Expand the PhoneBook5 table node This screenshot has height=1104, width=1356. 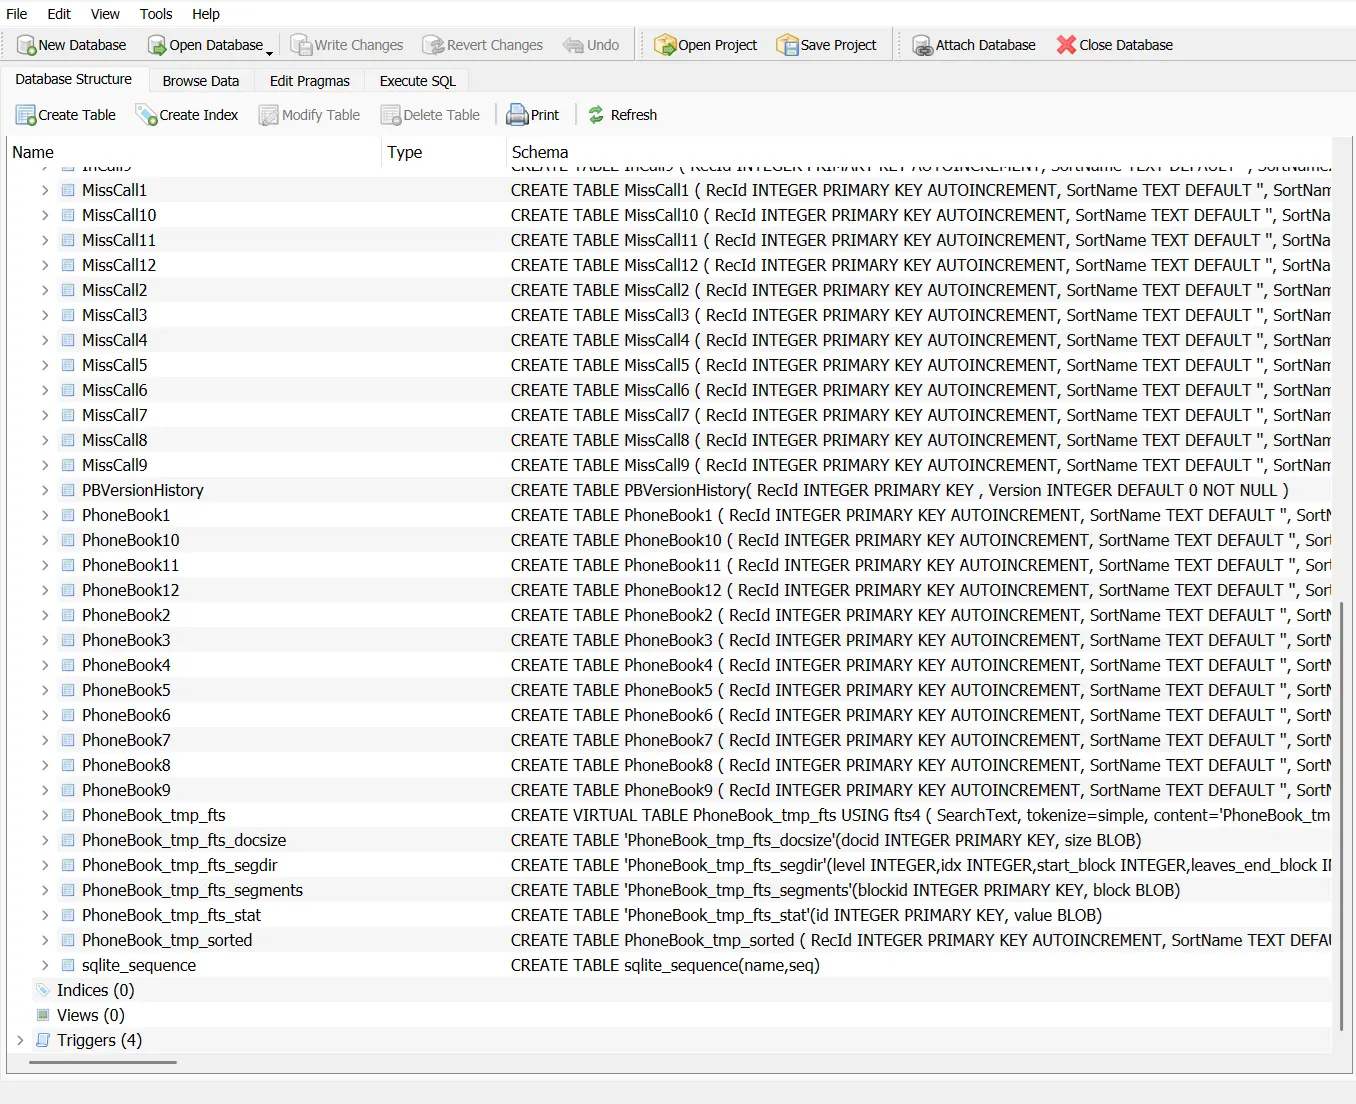pyautogui.click(x=45, y=690)
